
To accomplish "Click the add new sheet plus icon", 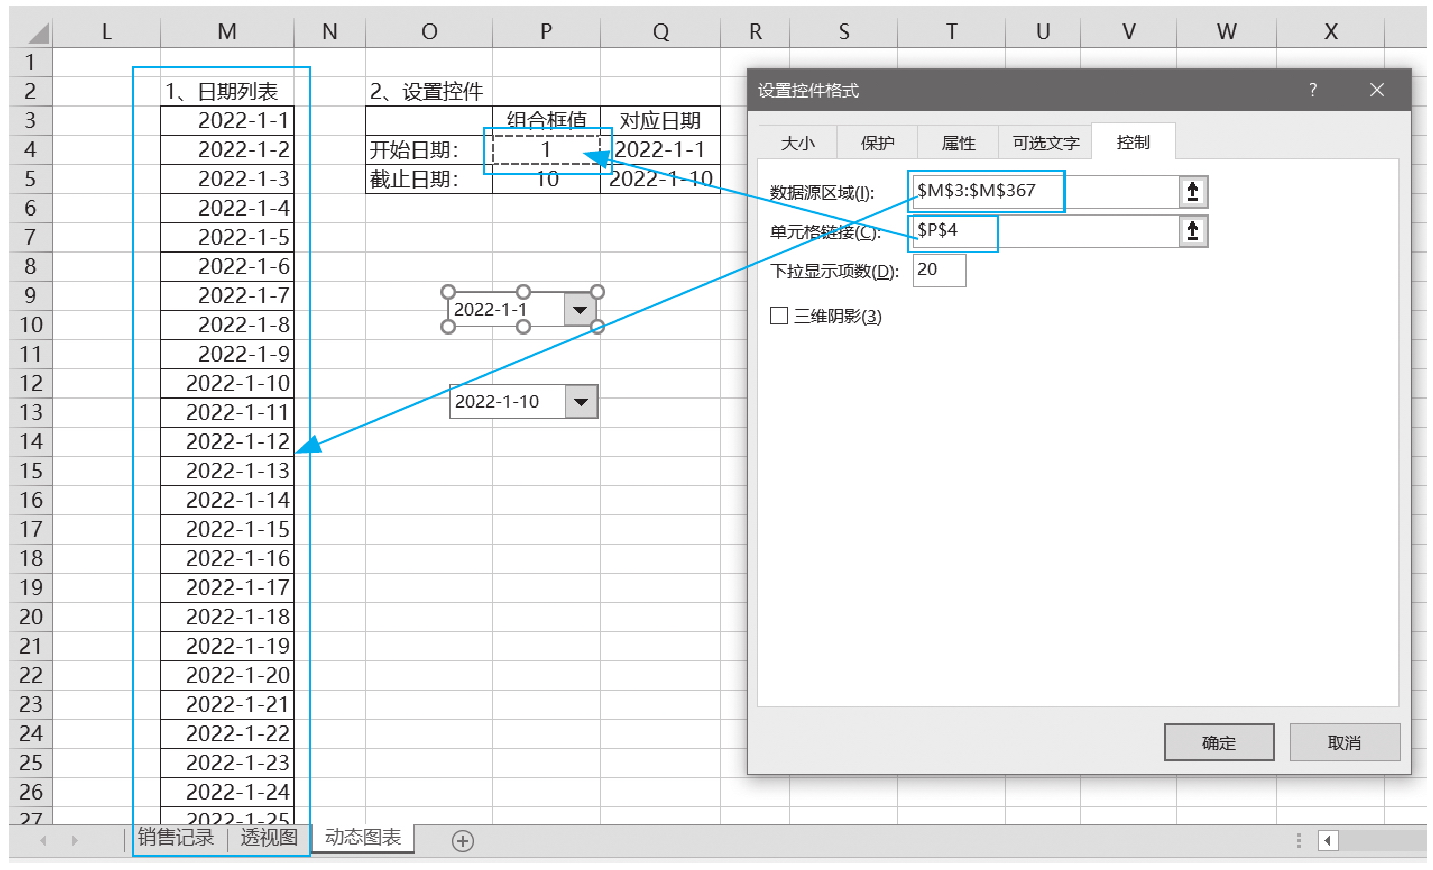I will click(462, 841).
